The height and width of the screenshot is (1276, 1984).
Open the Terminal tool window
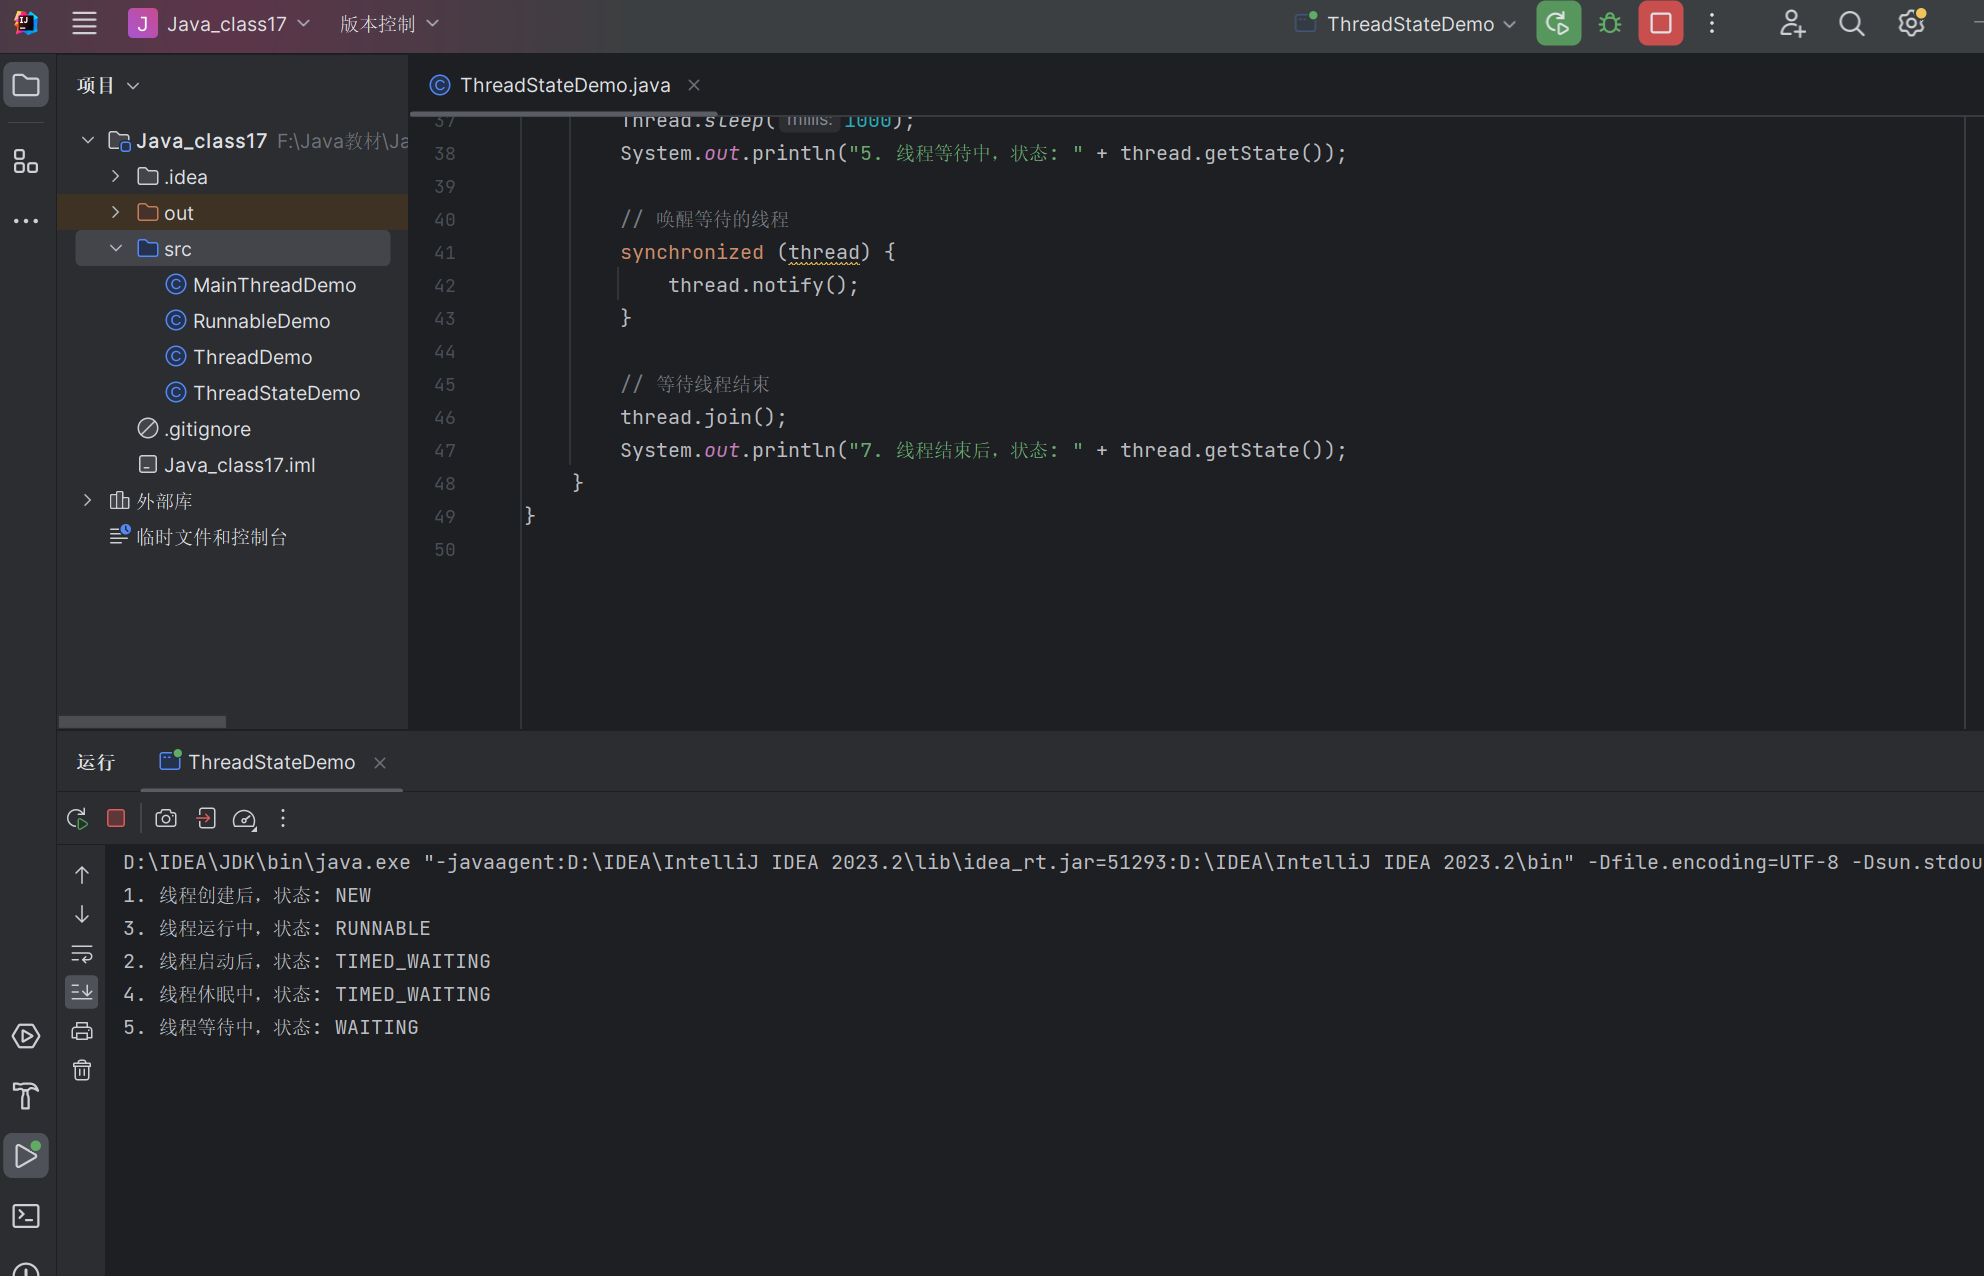tap(26, 1216)
